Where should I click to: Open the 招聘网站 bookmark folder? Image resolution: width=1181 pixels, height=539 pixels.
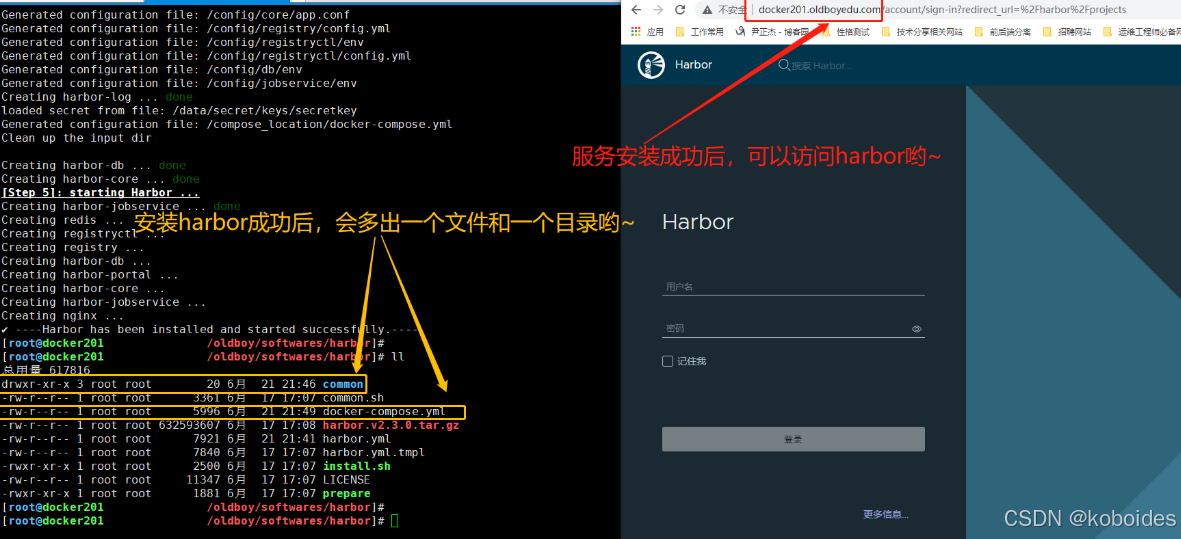[1067, 32]
